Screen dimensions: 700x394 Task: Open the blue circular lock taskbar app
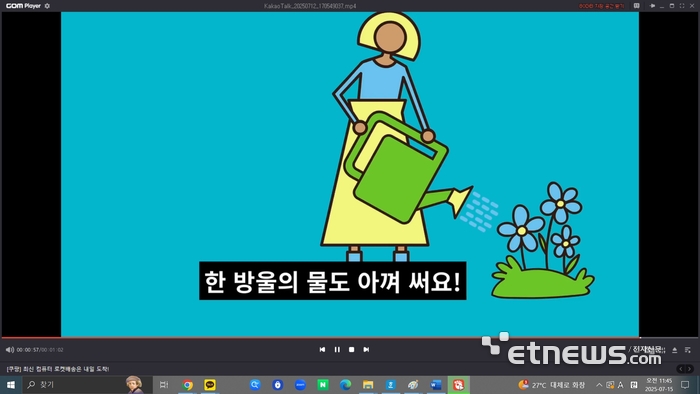point(278,385)
